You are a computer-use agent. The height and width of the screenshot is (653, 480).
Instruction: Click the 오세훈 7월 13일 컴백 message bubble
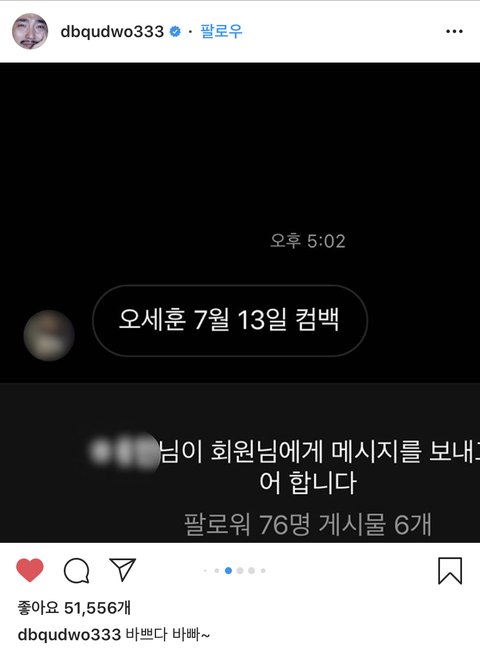tap(230, 321)
